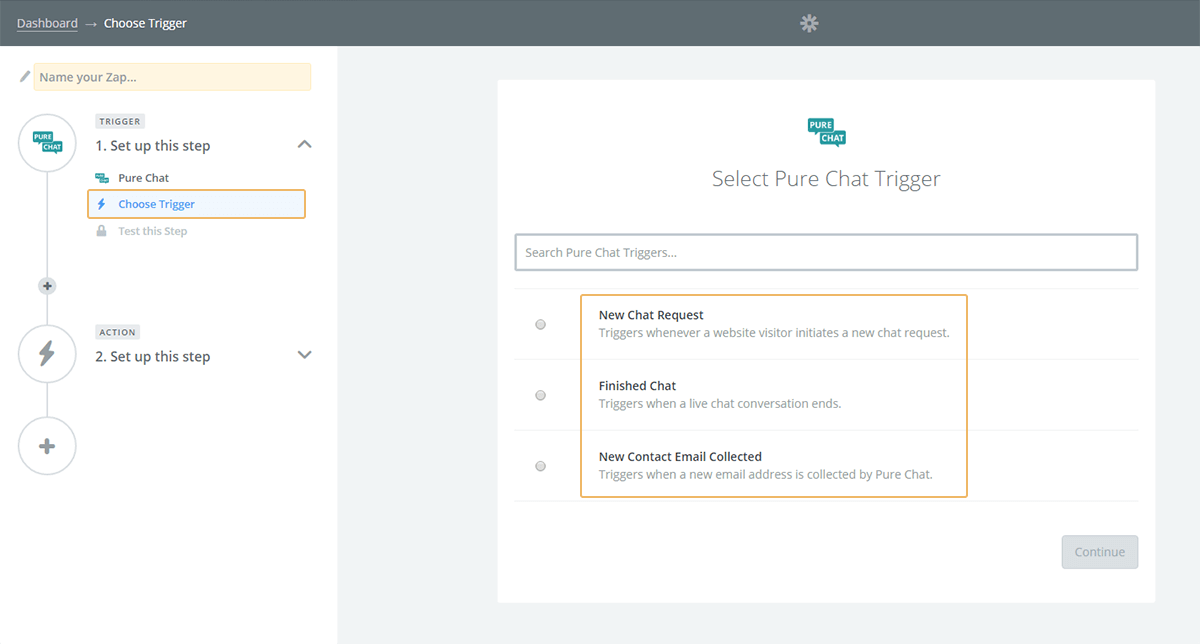Select the Finished Chat radio button
The image size is (1200, 644).
[x=541, y=395]
